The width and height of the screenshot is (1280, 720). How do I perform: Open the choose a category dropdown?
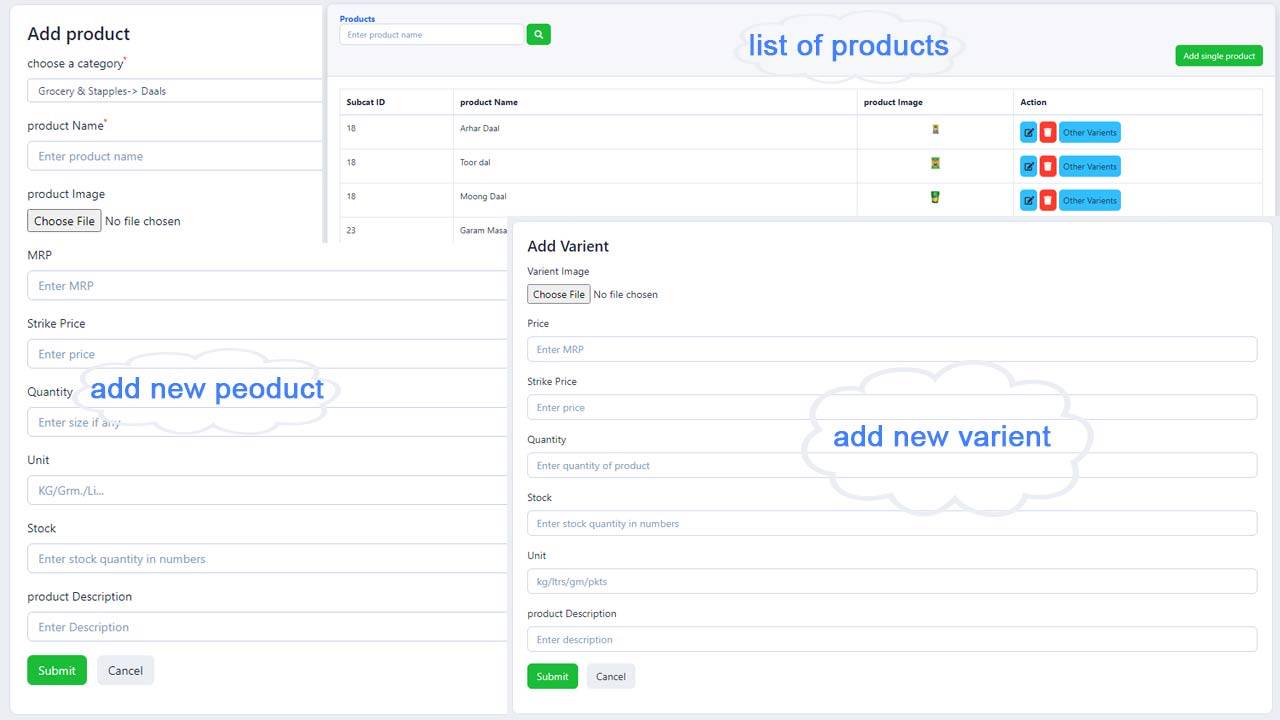click(175, 91)
